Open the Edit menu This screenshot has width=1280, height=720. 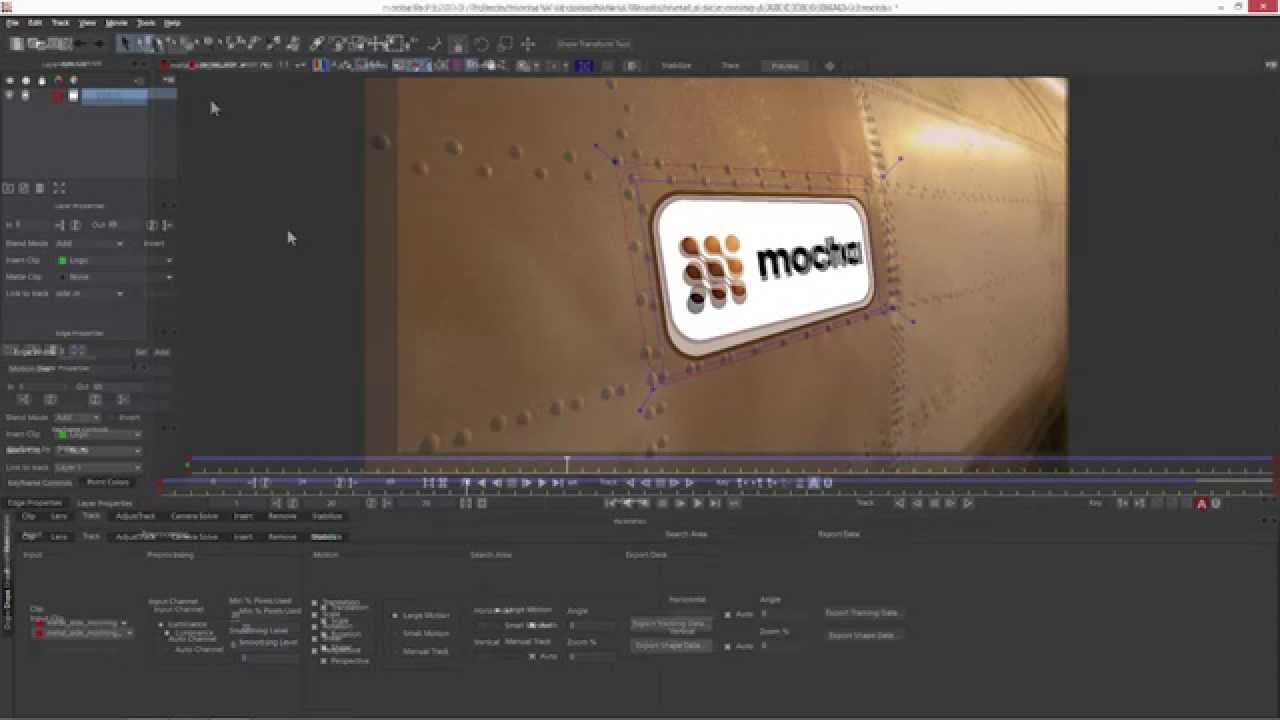(x=36, y=22)
